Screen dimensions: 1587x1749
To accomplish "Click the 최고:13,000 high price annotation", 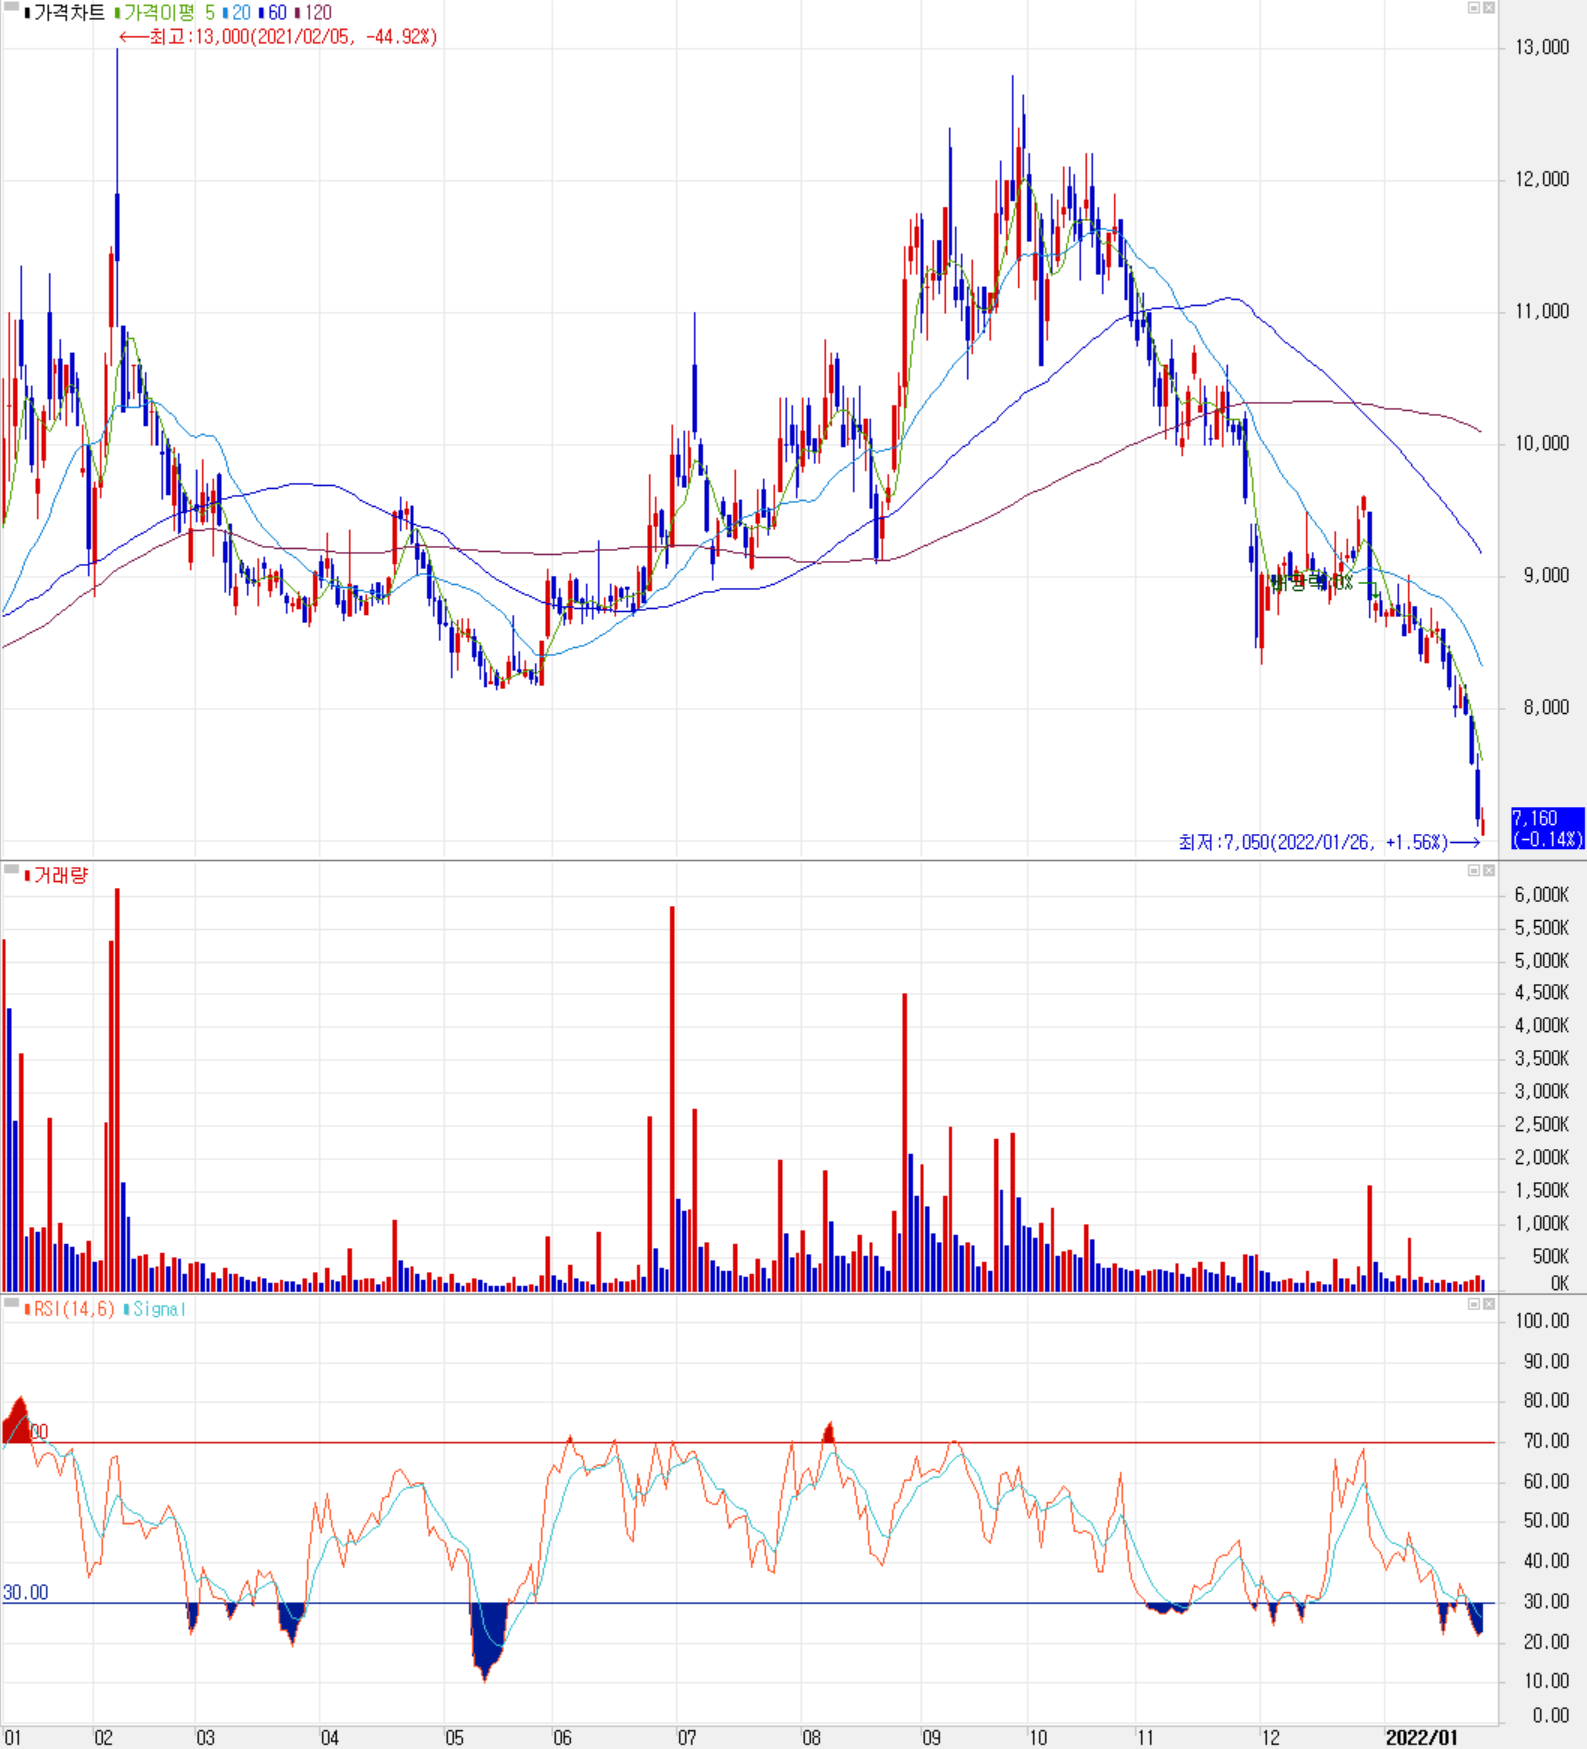I will tap(278, 37).
